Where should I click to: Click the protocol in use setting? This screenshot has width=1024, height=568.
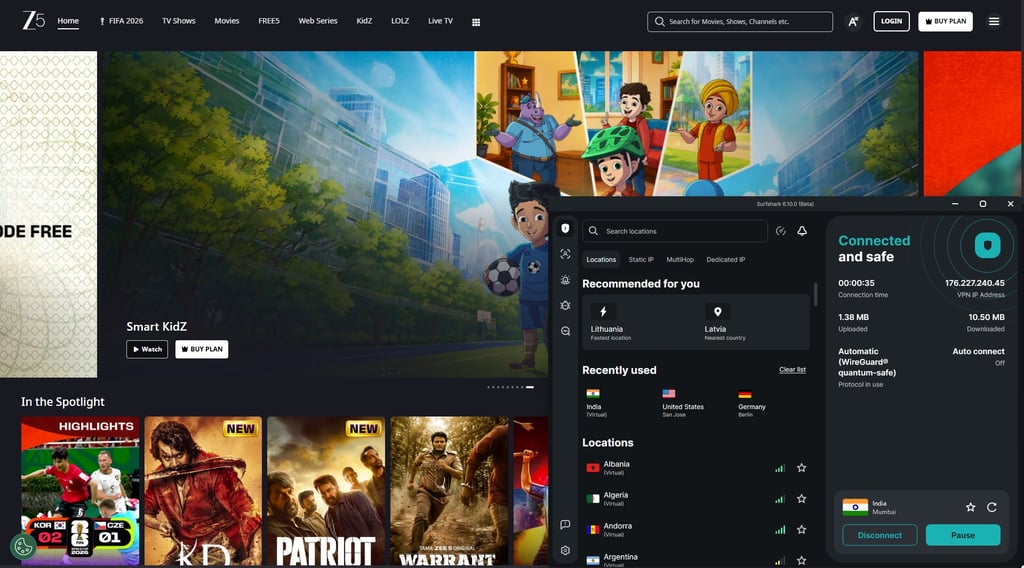(x=867, y=368)
